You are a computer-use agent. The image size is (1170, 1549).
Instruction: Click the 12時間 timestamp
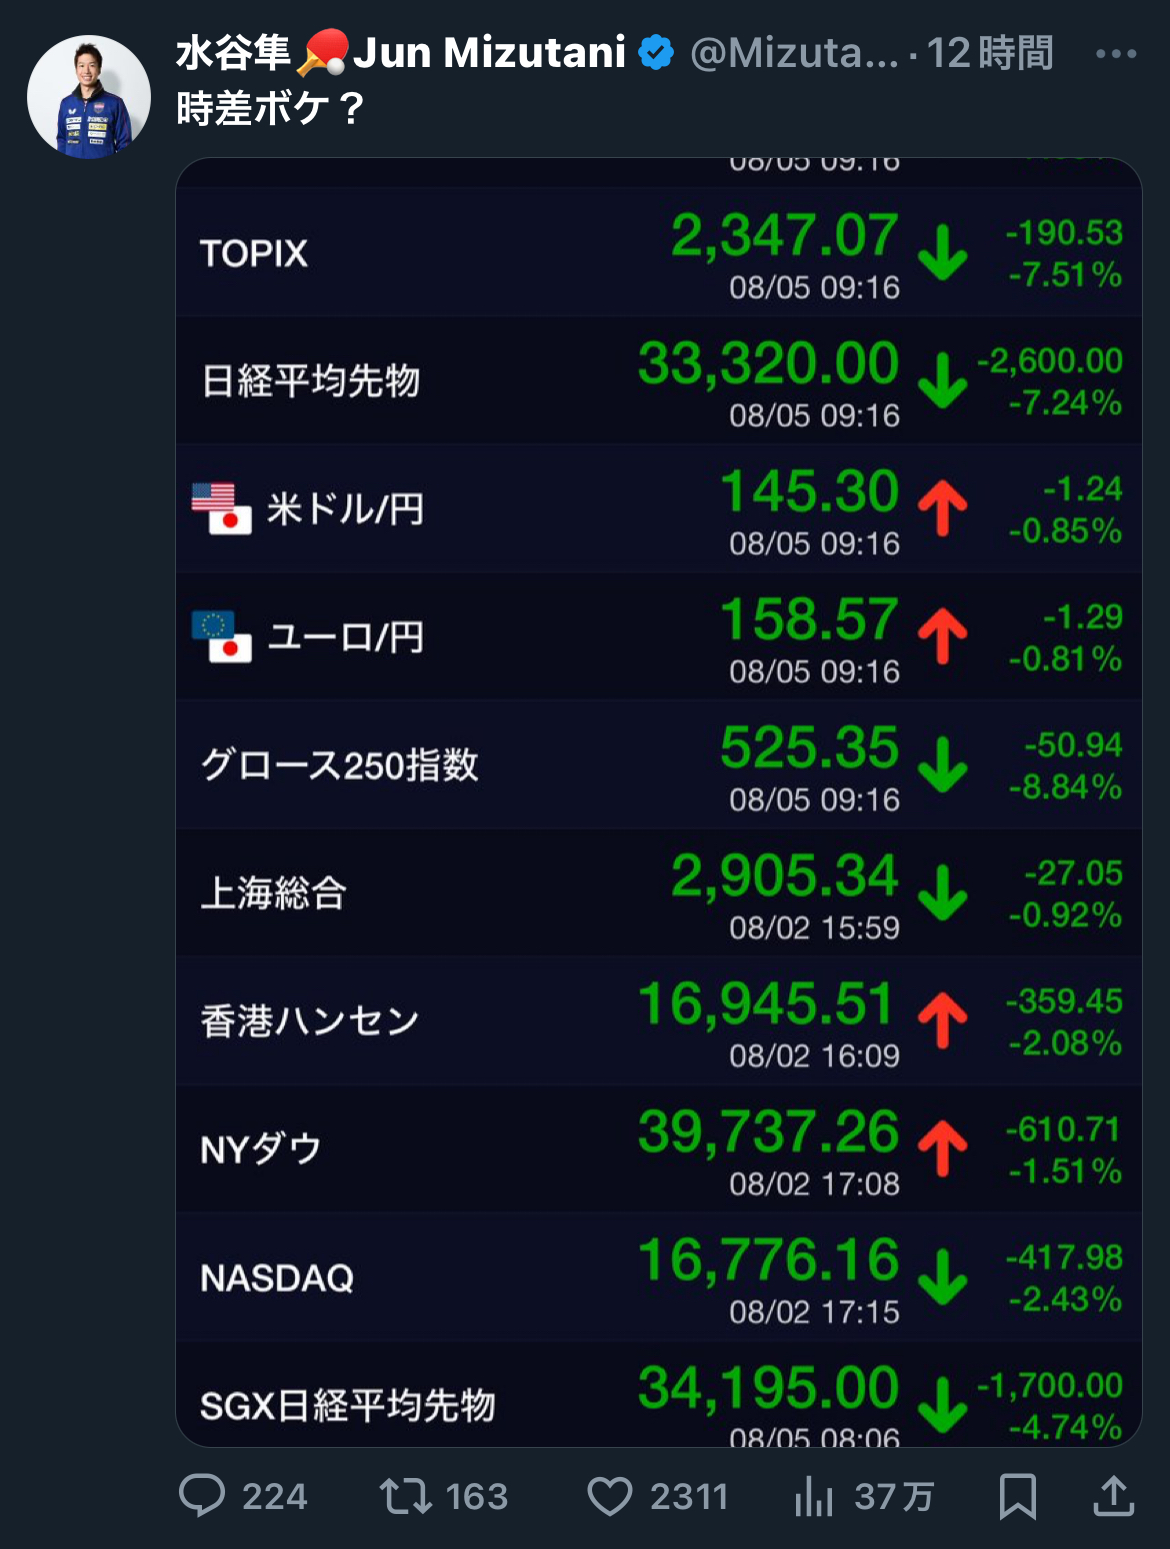[x=990, y=53]
